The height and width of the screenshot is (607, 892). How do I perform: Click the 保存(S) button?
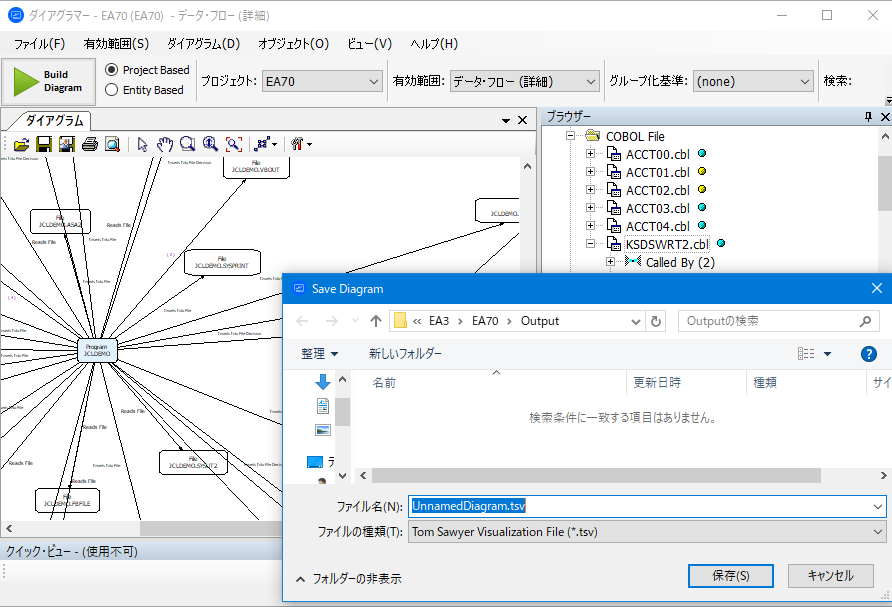point(730,576)
